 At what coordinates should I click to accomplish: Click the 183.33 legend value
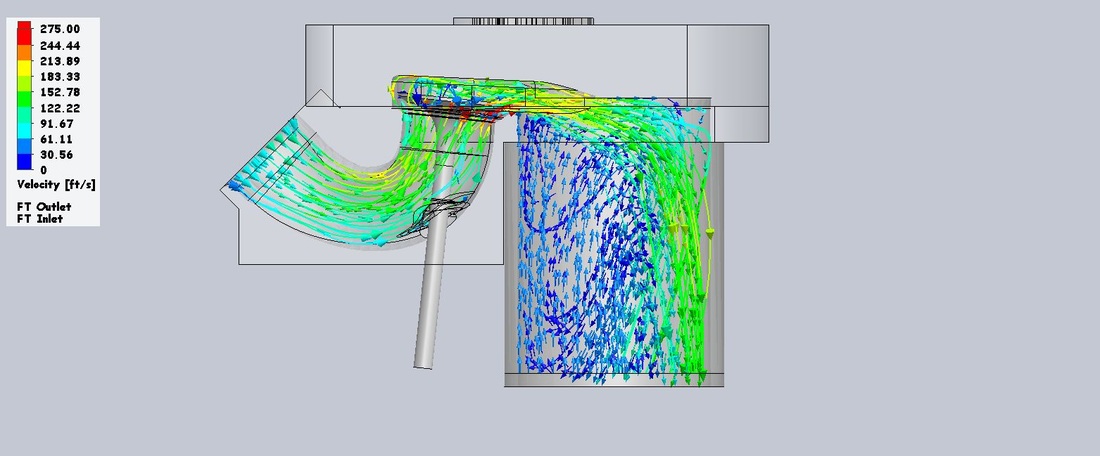click(60, 76)
